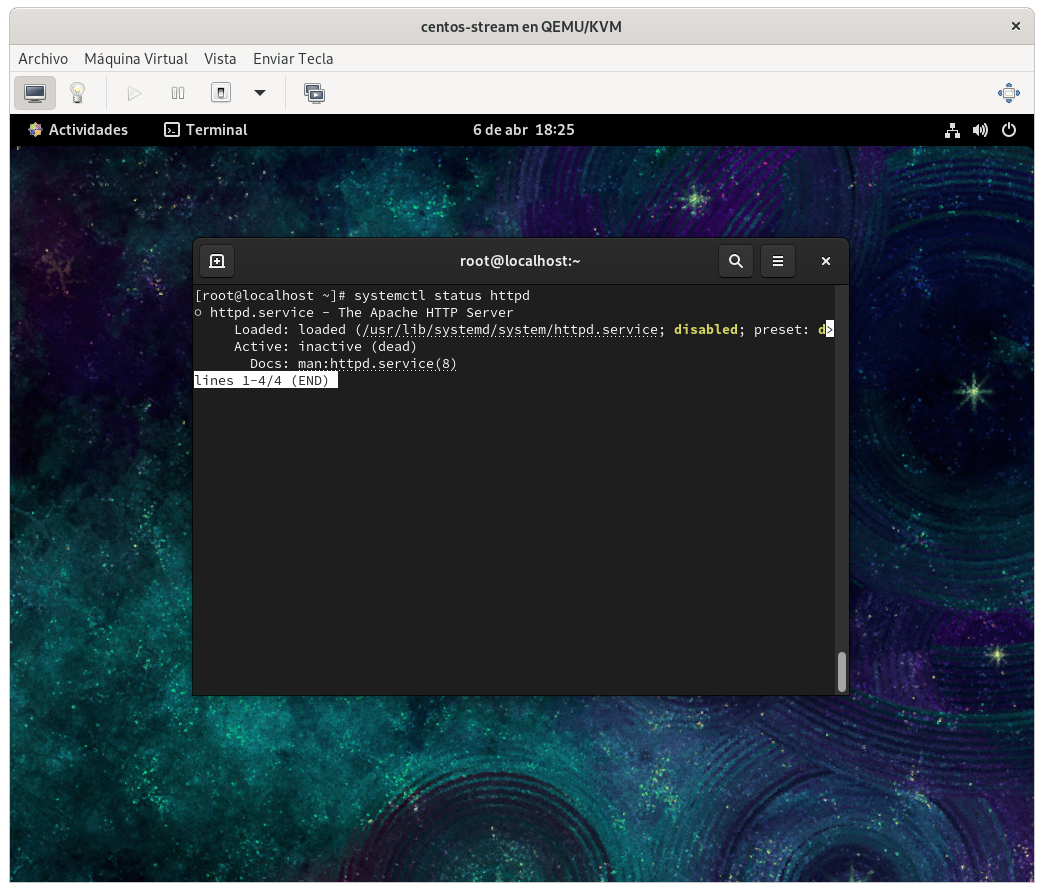The height and width of the screenshot is (892, 1044).
Task: Open the manage VM snapshots icon
Action: coord(314,93)
